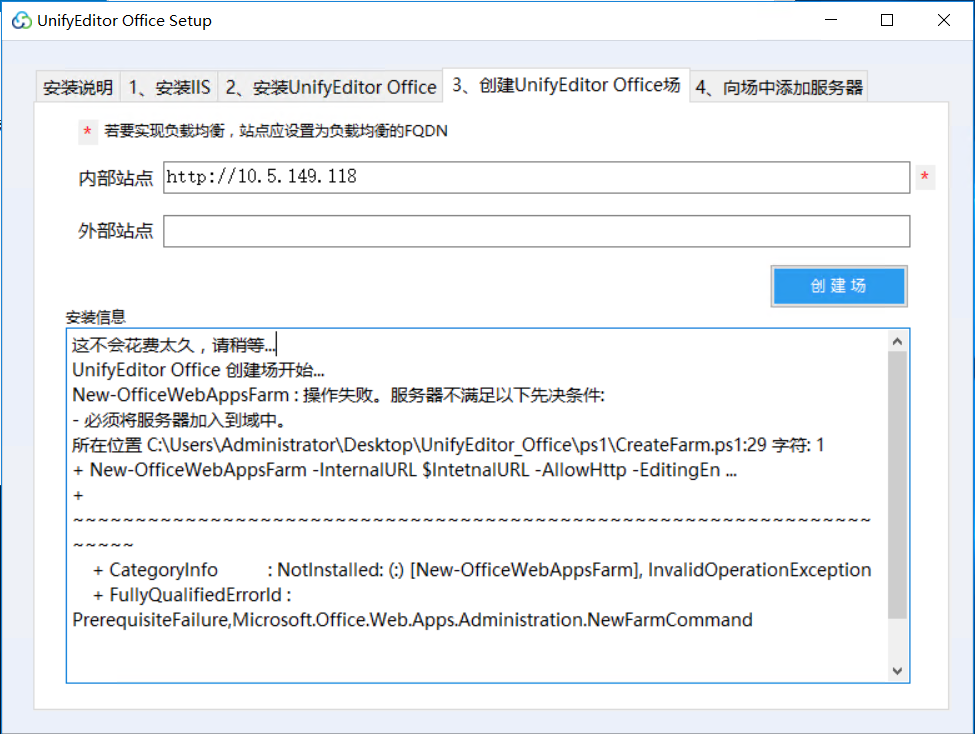Click the '+ CategoryInfo' line in log

482,570
